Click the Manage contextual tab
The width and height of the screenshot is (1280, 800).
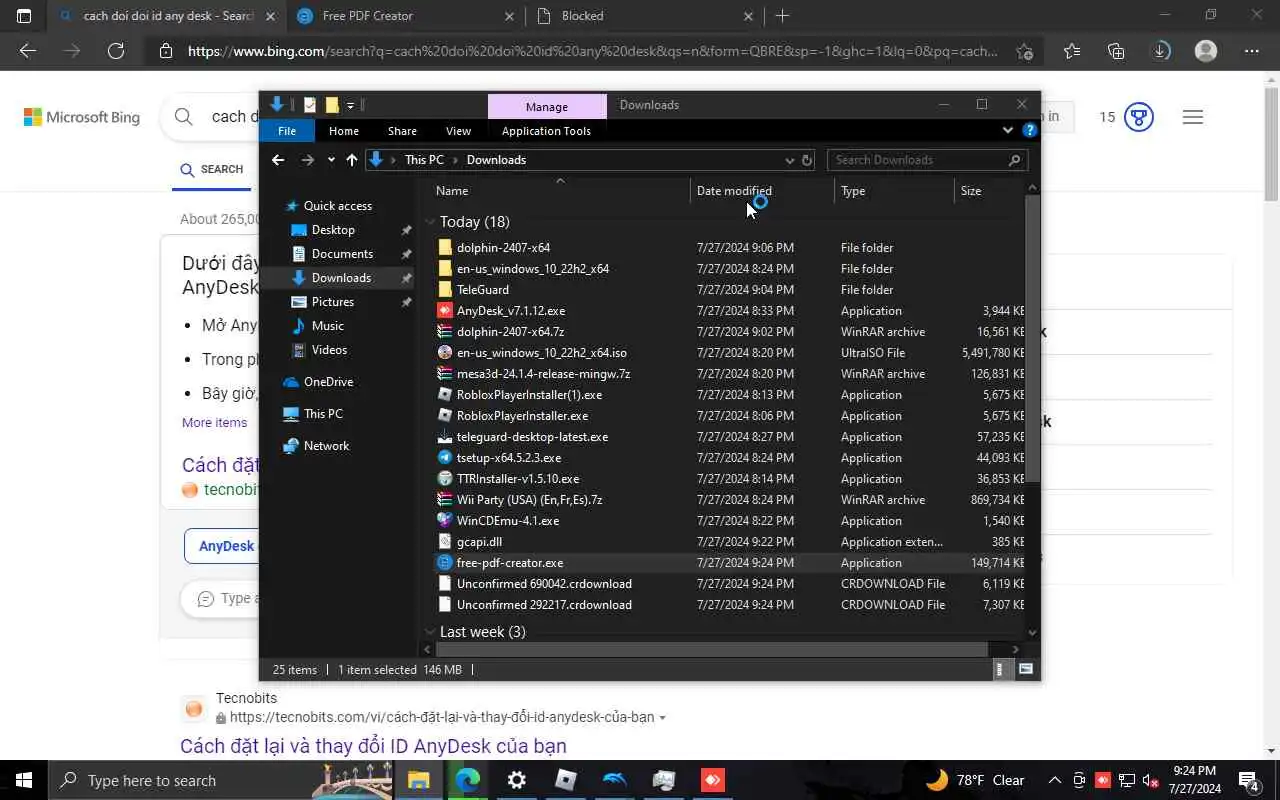[x=547, y=107]
